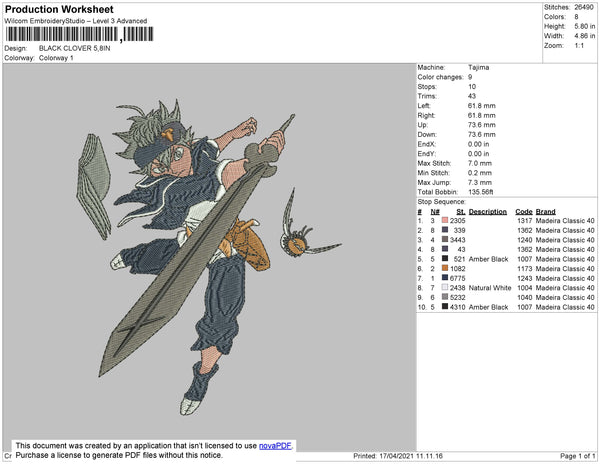Click 'Wilcom EmbroideryStudio – Level 3 Advanced' text

[76, 21]
